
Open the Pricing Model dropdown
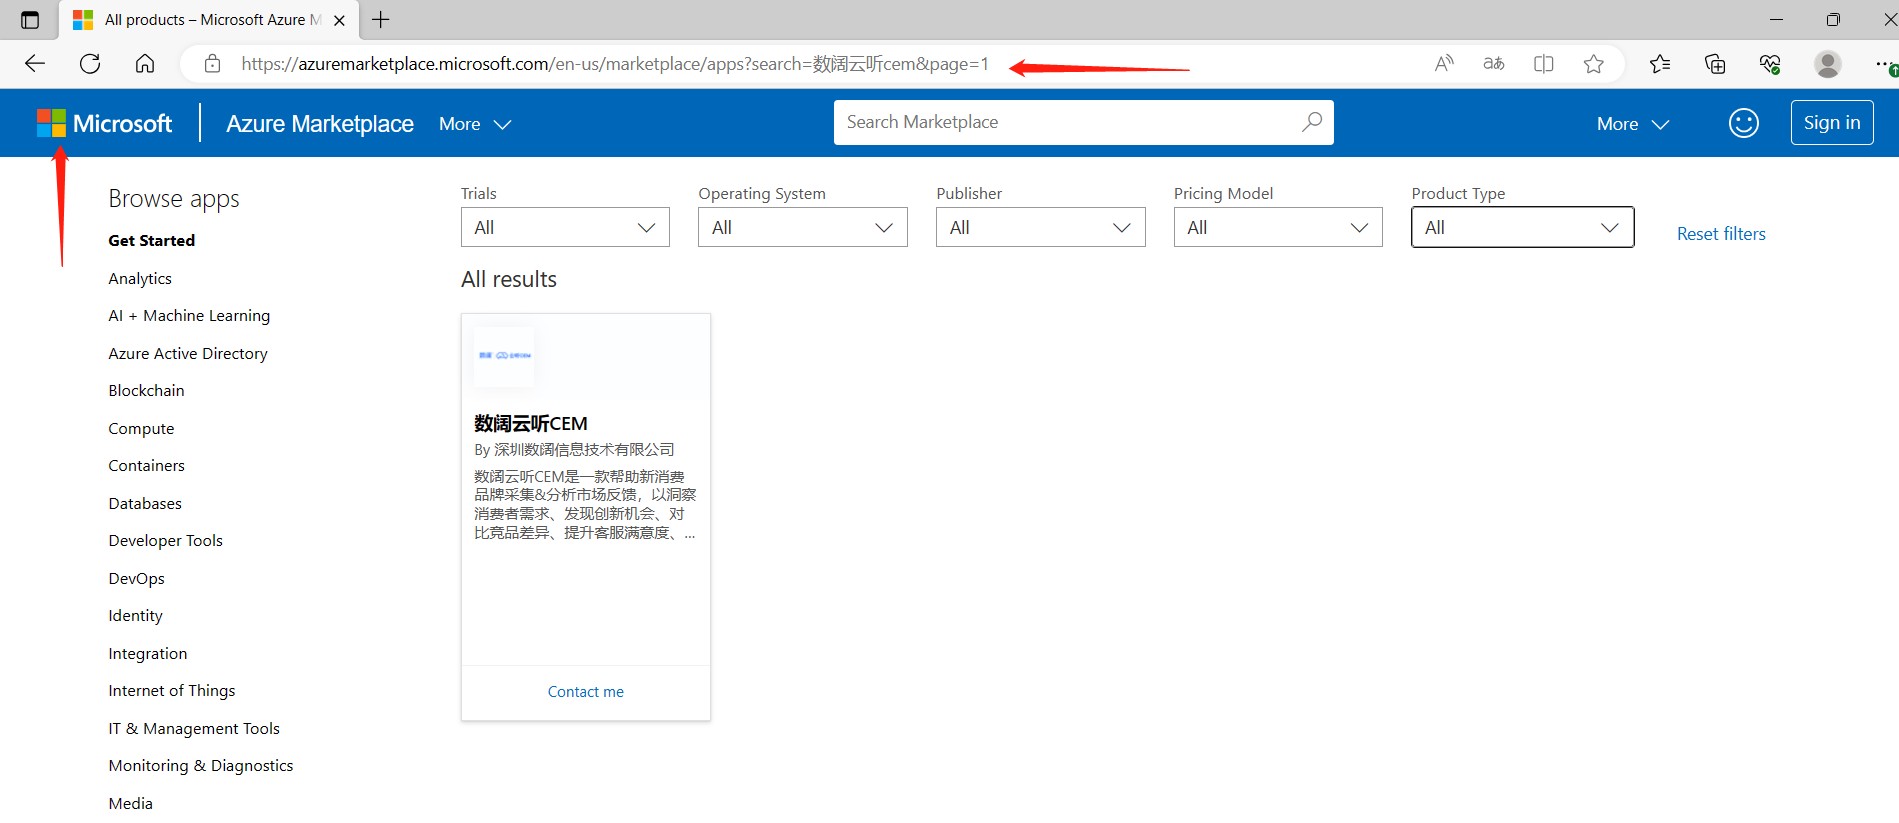pos(1277,227)
